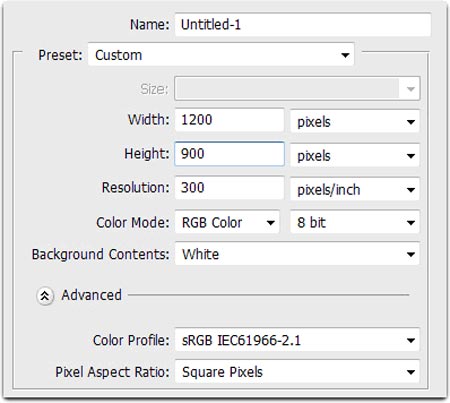Image resolution: width=450 pixels, height=403 pixels.
Task: Click the Resolution field showing 300
Action: coord(229,188)
